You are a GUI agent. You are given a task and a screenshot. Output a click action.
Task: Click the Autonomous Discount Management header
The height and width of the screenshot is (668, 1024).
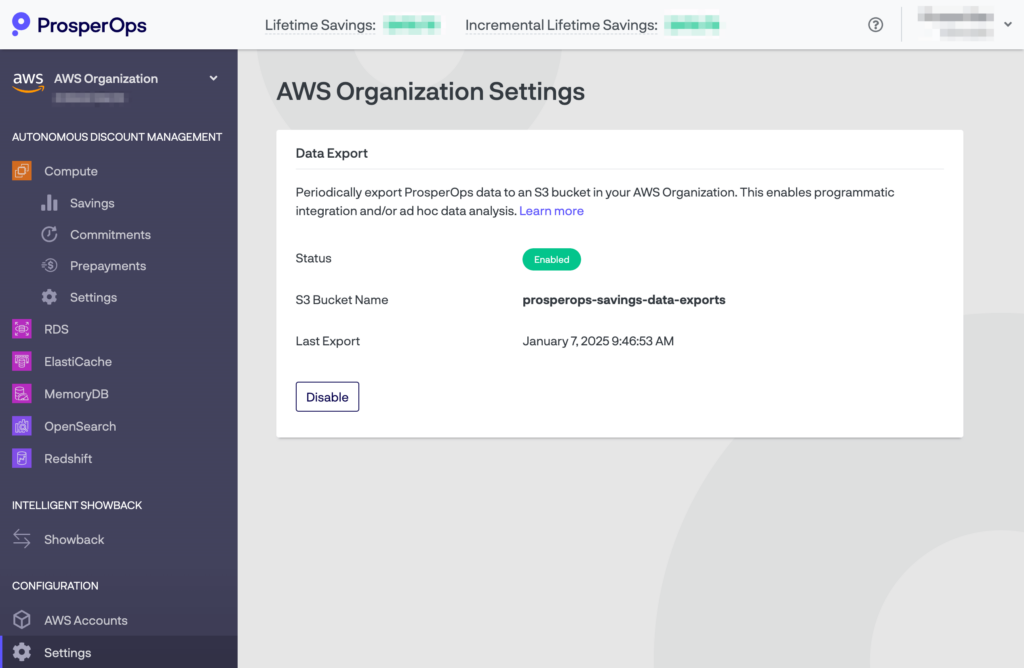click(117, 137)
